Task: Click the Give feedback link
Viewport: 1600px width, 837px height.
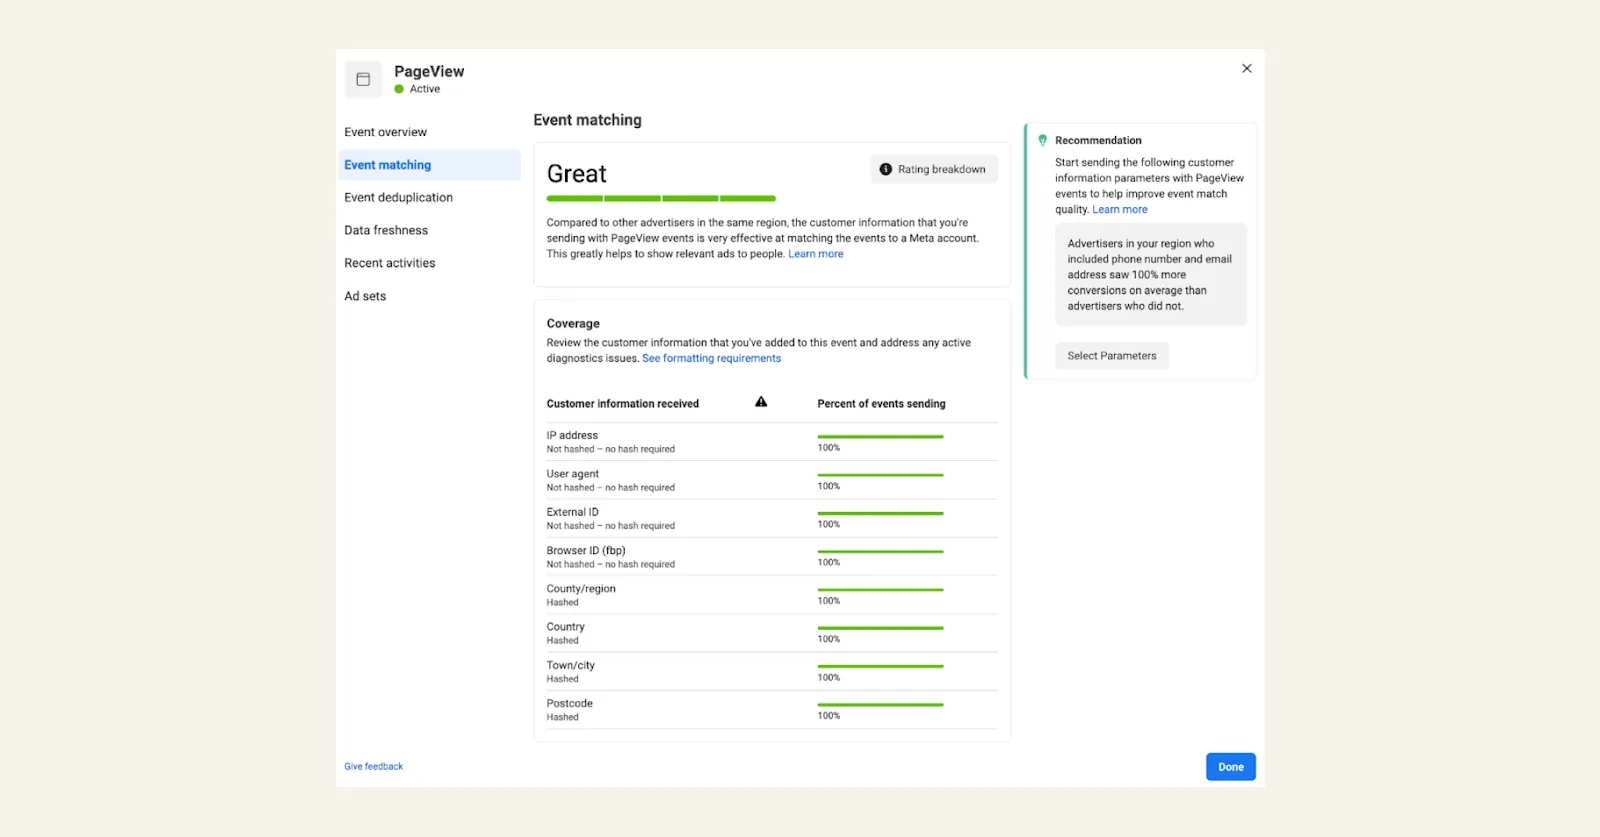Action: tap(374, 767)
